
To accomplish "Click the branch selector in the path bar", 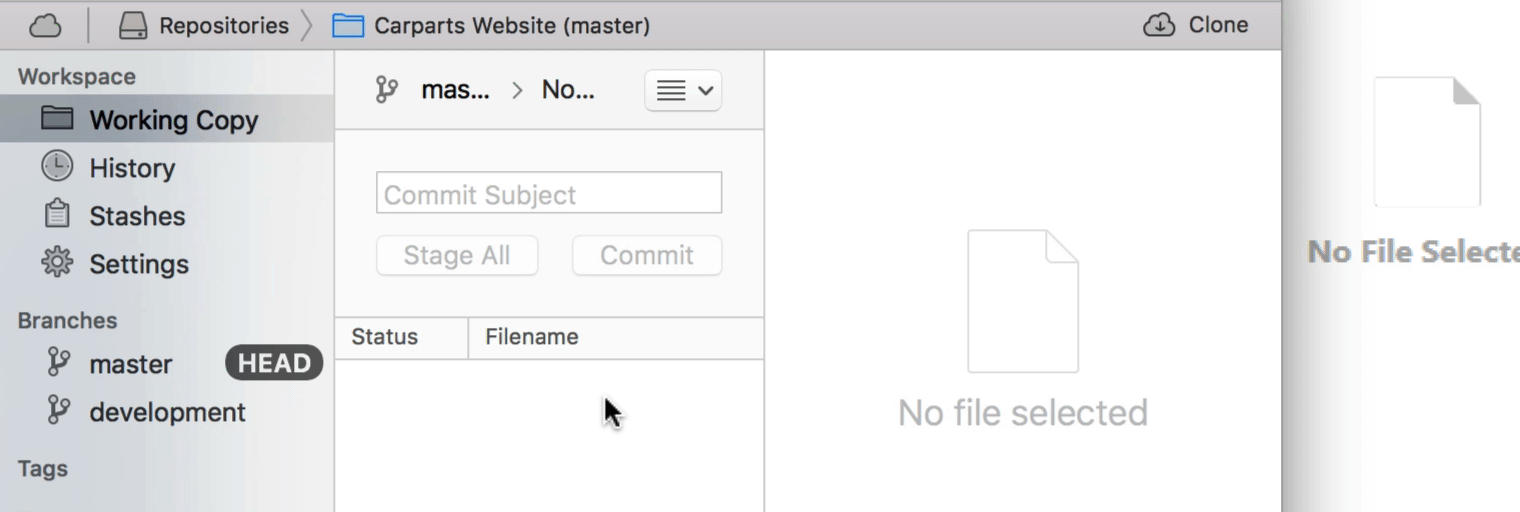I will (434, 91).
